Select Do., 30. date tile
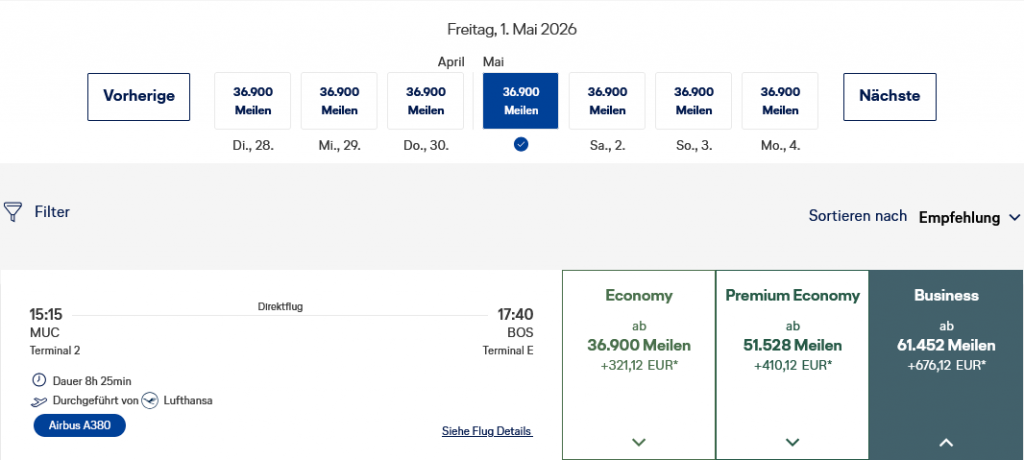1024x460 pixels. coord(425,101)
